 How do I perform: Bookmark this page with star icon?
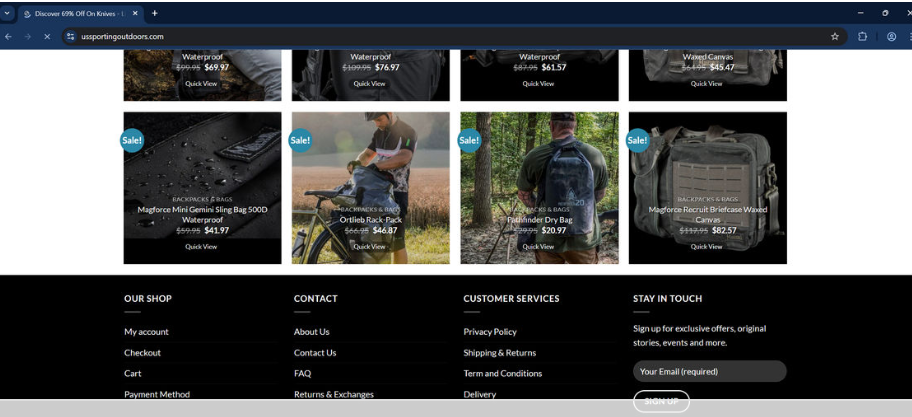(834, 36)
